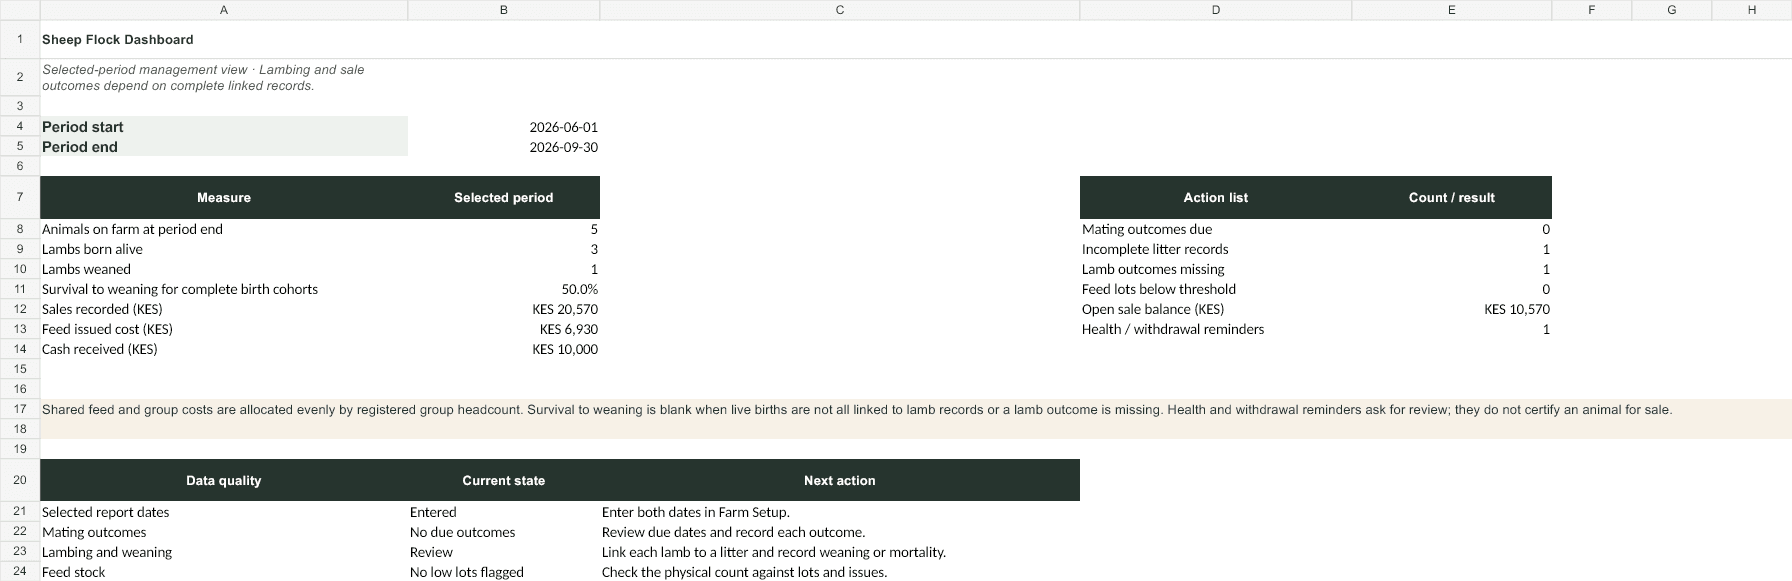This screenshot has width=1792, height=581.
Task: Select column C header
Action: (x=840, y=10)
